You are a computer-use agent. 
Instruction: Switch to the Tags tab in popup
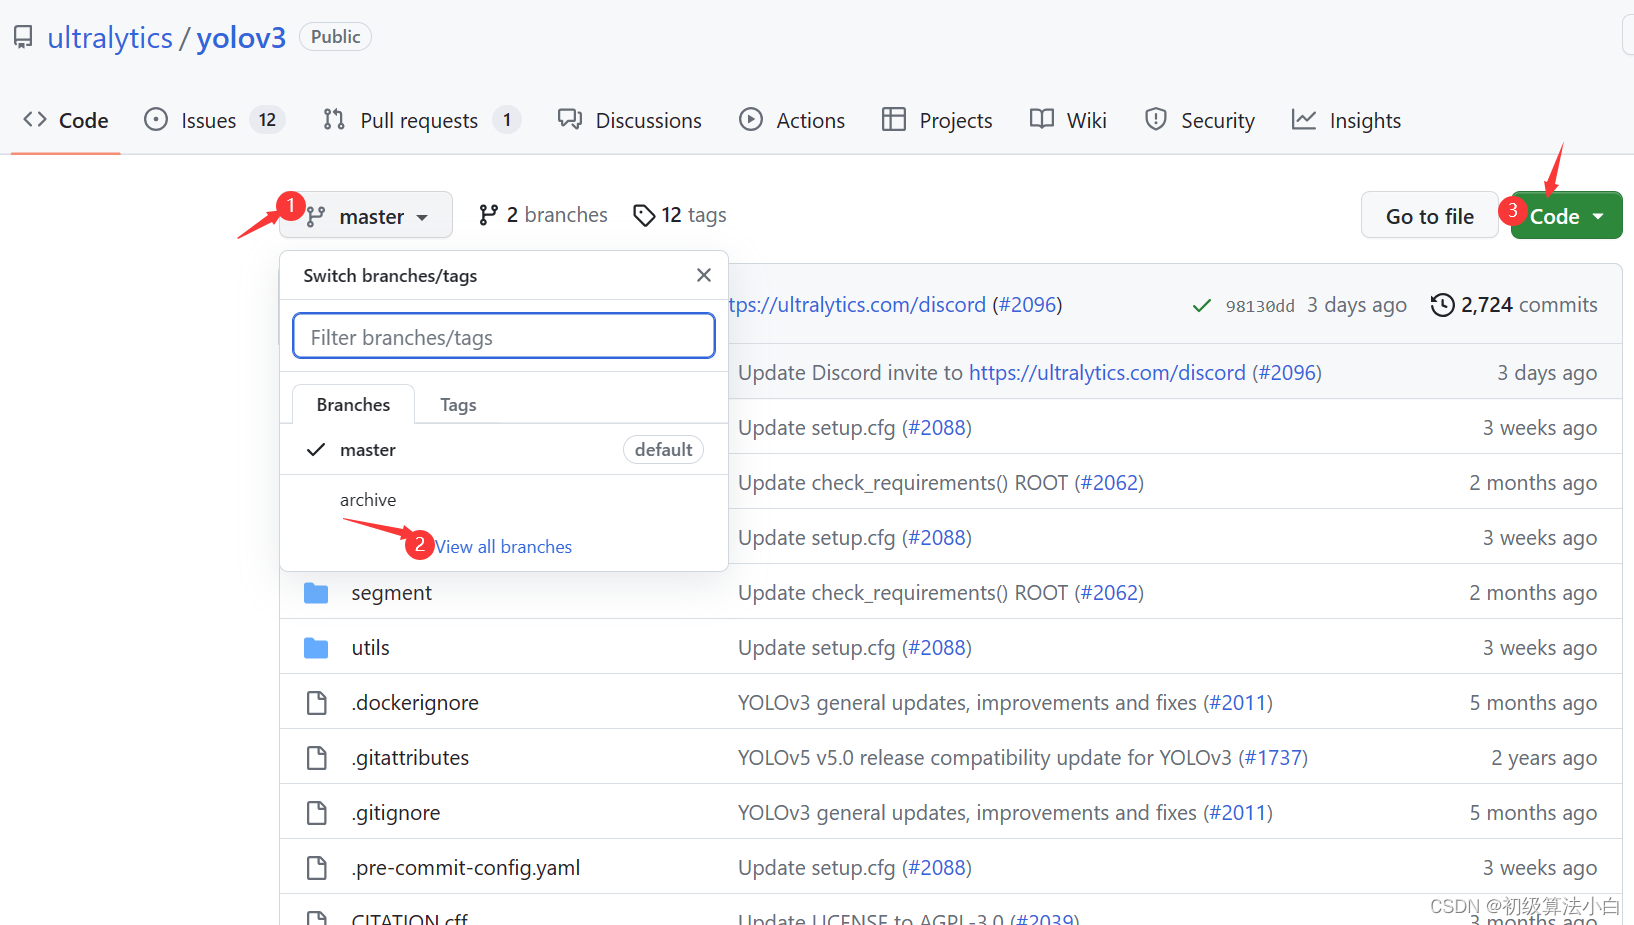point(458,404)
